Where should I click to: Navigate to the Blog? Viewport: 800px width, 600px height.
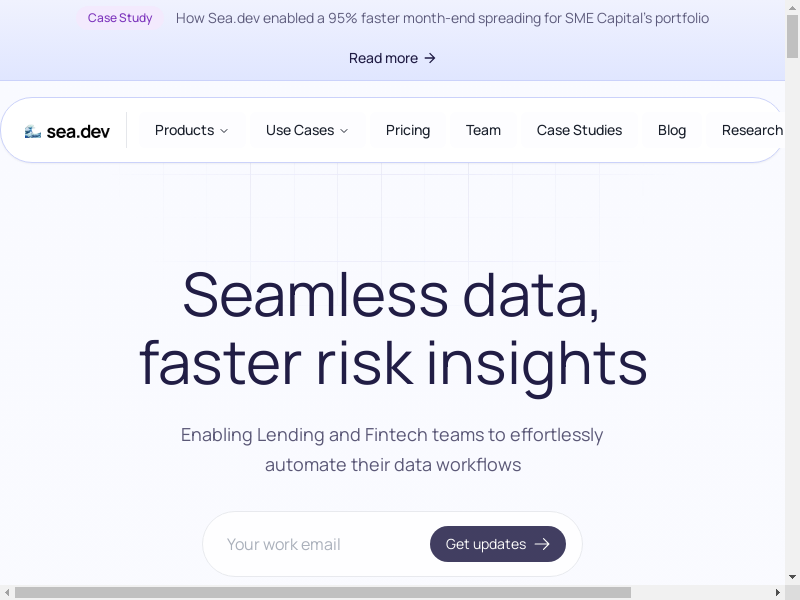[x=672, y=130]
